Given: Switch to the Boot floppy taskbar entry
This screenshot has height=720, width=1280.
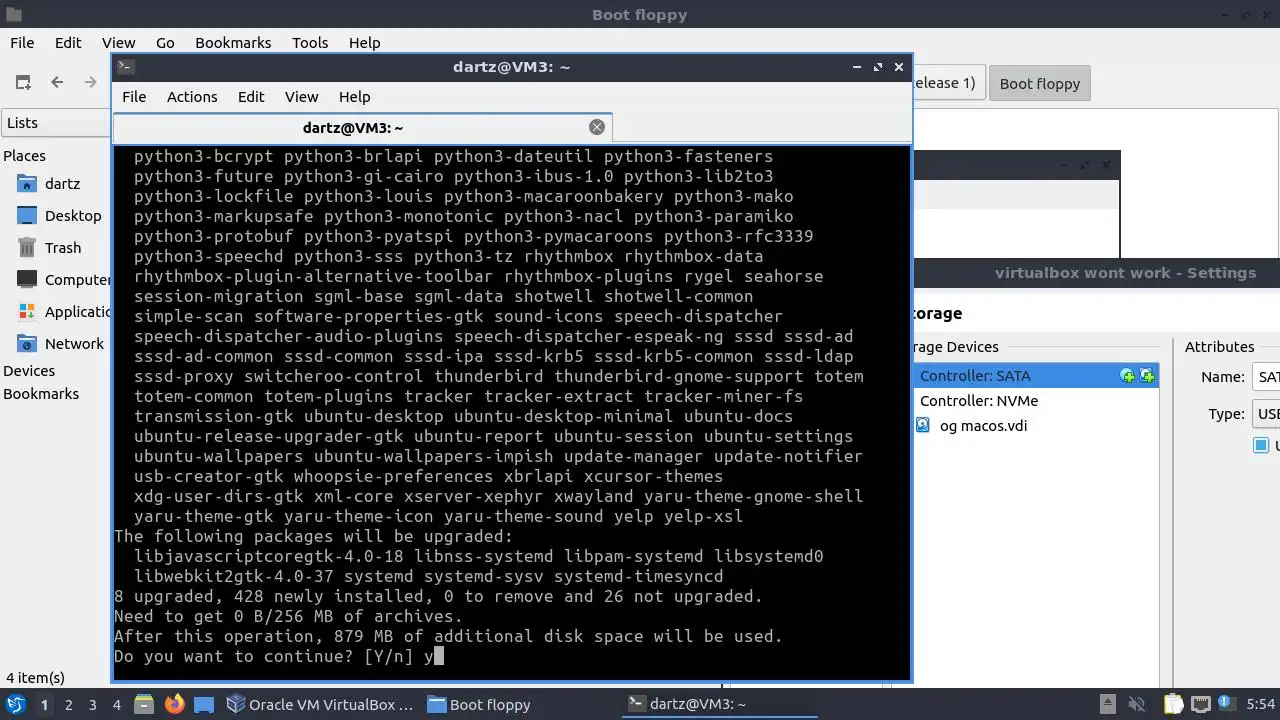Looking at the screenshot, I should point(521,704).
